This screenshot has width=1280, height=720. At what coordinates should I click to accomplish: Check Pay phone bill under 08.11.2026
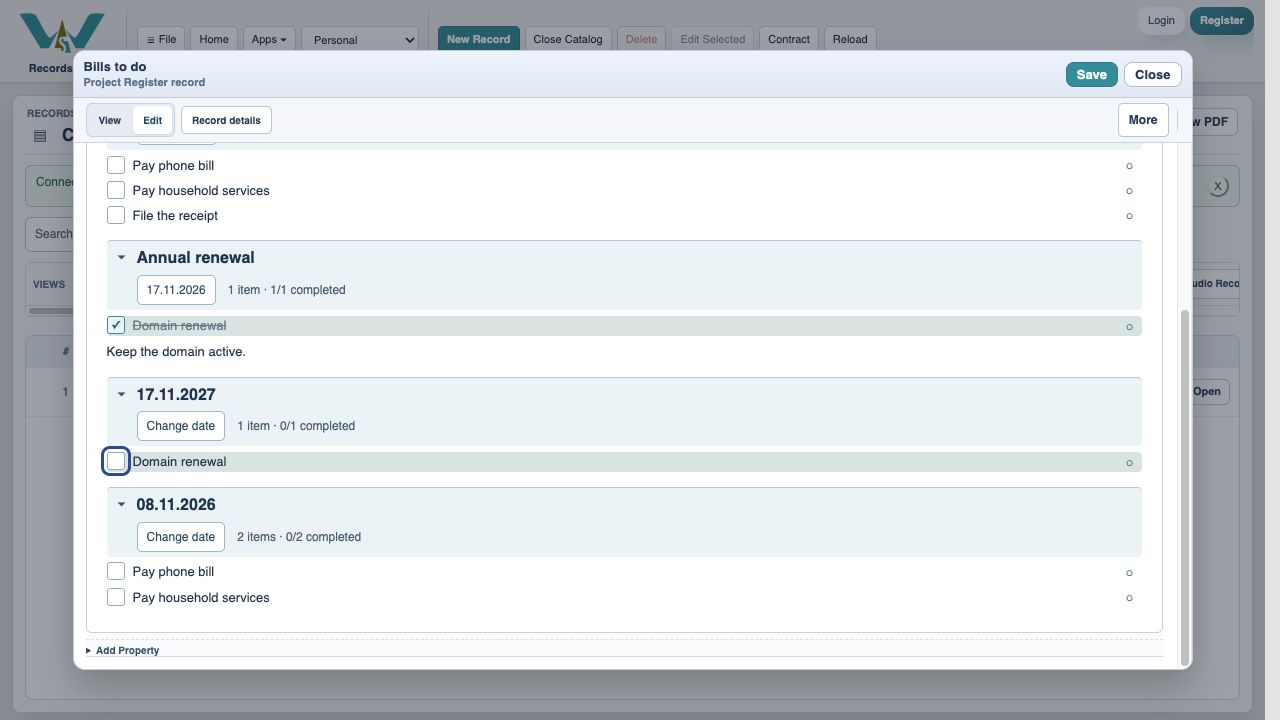pos(116,571)
